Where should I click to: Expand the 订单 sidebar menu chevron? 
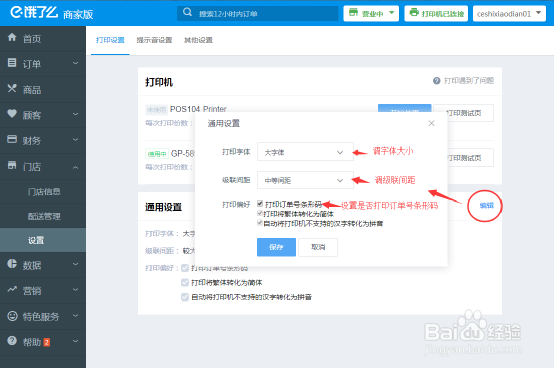[x=75, y=63]
